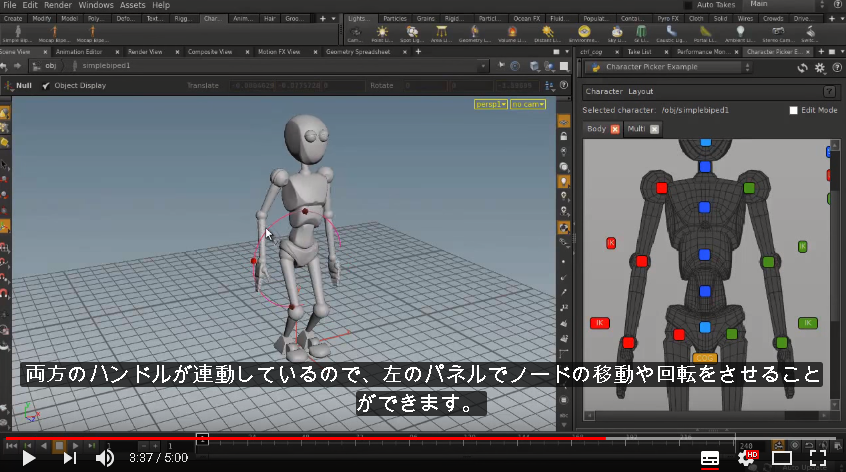Click the Distant Light shelf tool
The width and height of the screenshot is (846, 472).
[x=547, y=34]
